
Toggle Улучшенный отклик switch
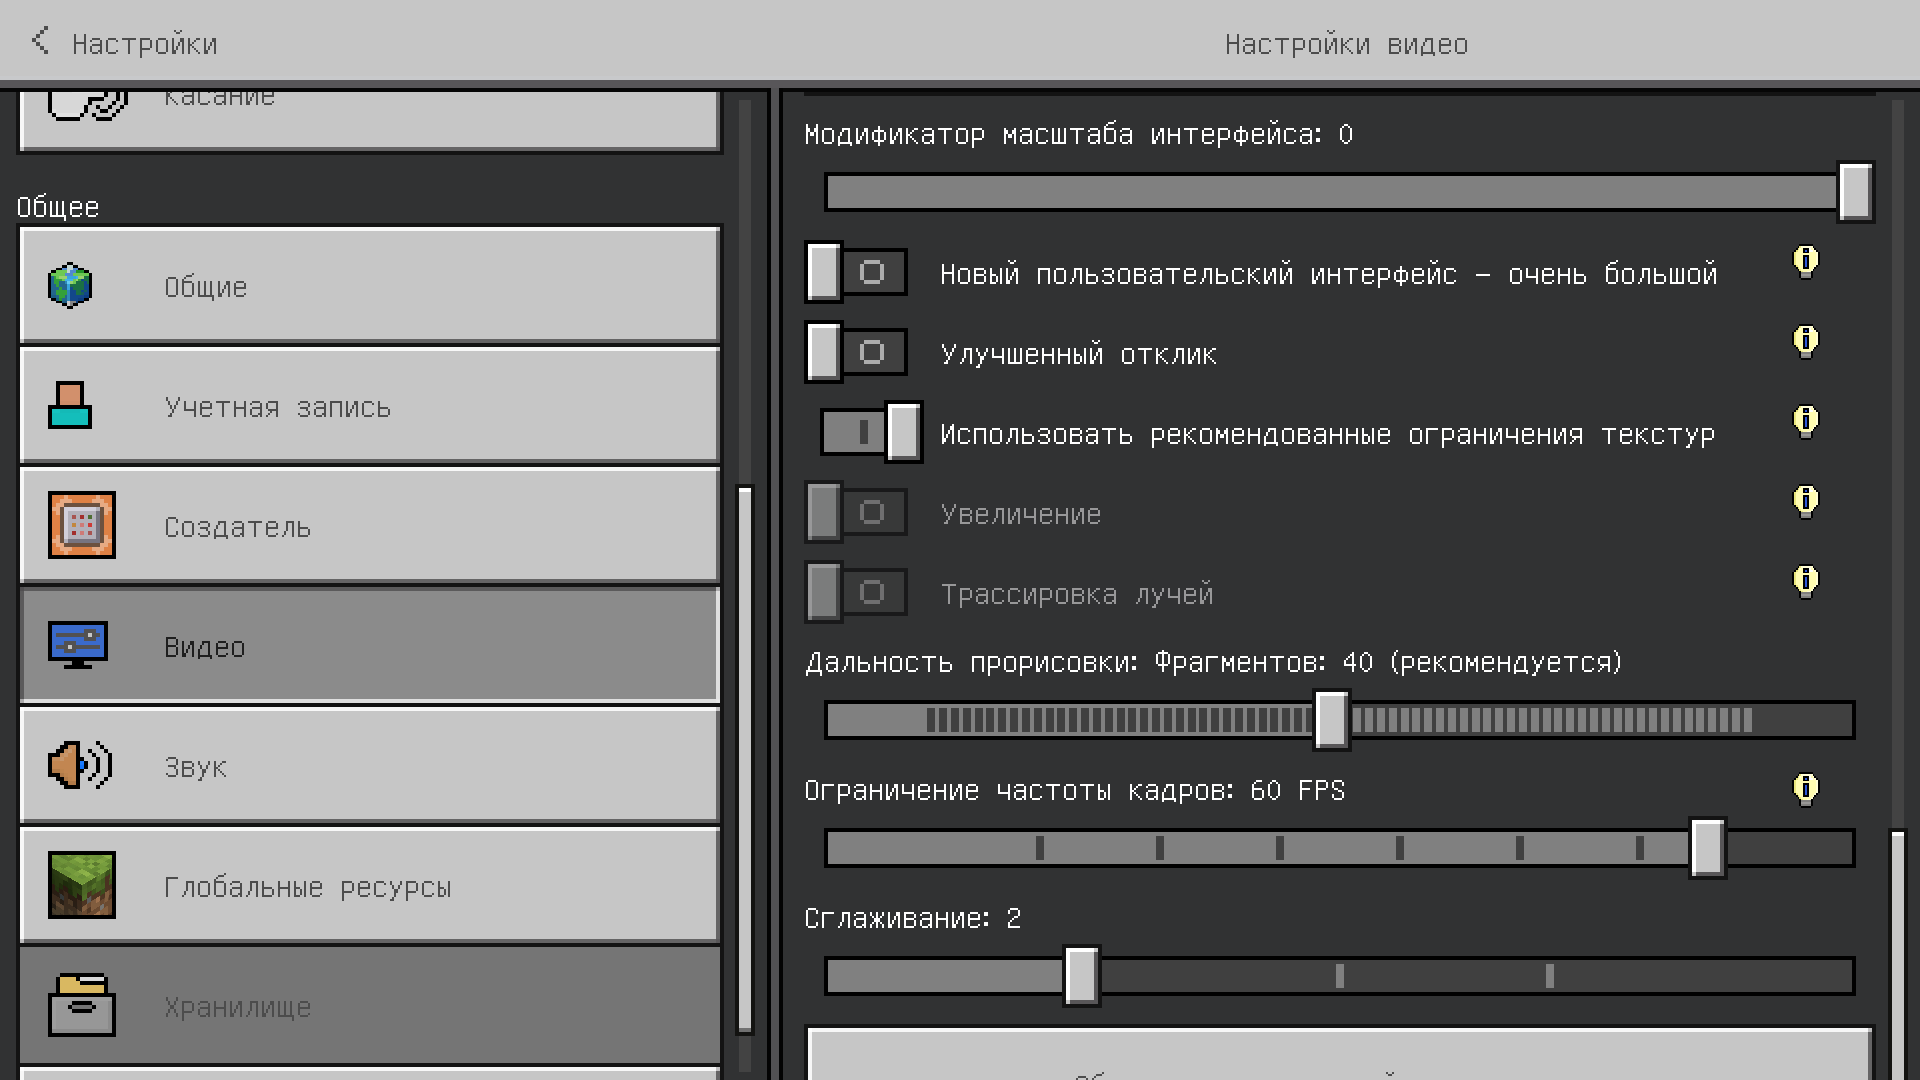[856, 352]
